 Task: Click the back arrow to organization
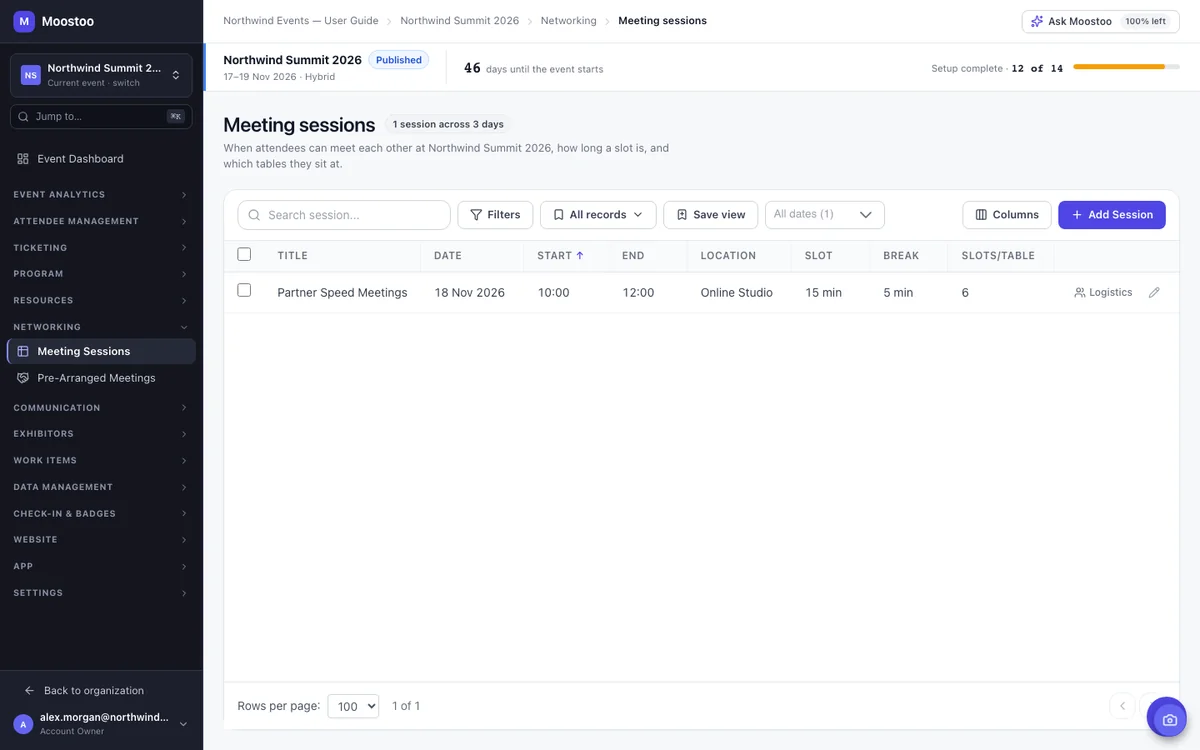tap(29, 691)
